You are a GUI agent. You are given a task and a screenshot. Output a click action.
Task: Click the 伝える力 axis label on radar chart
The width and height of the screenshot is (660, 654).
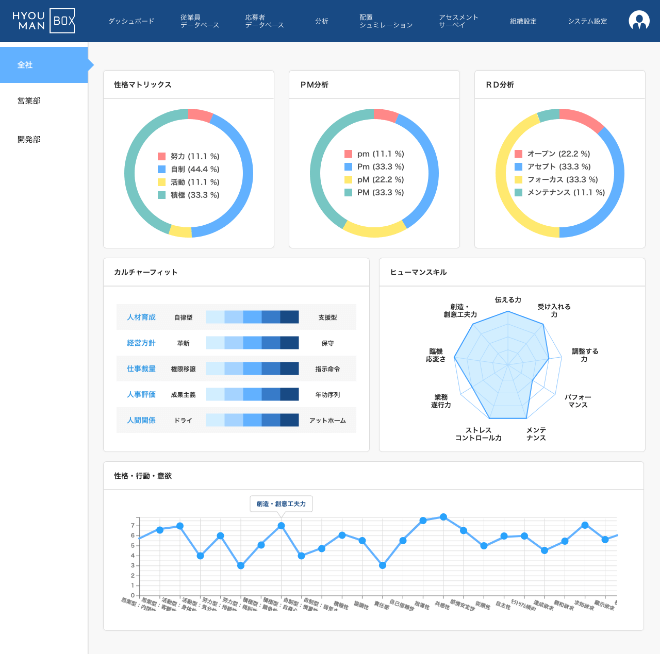click(508, 300)
